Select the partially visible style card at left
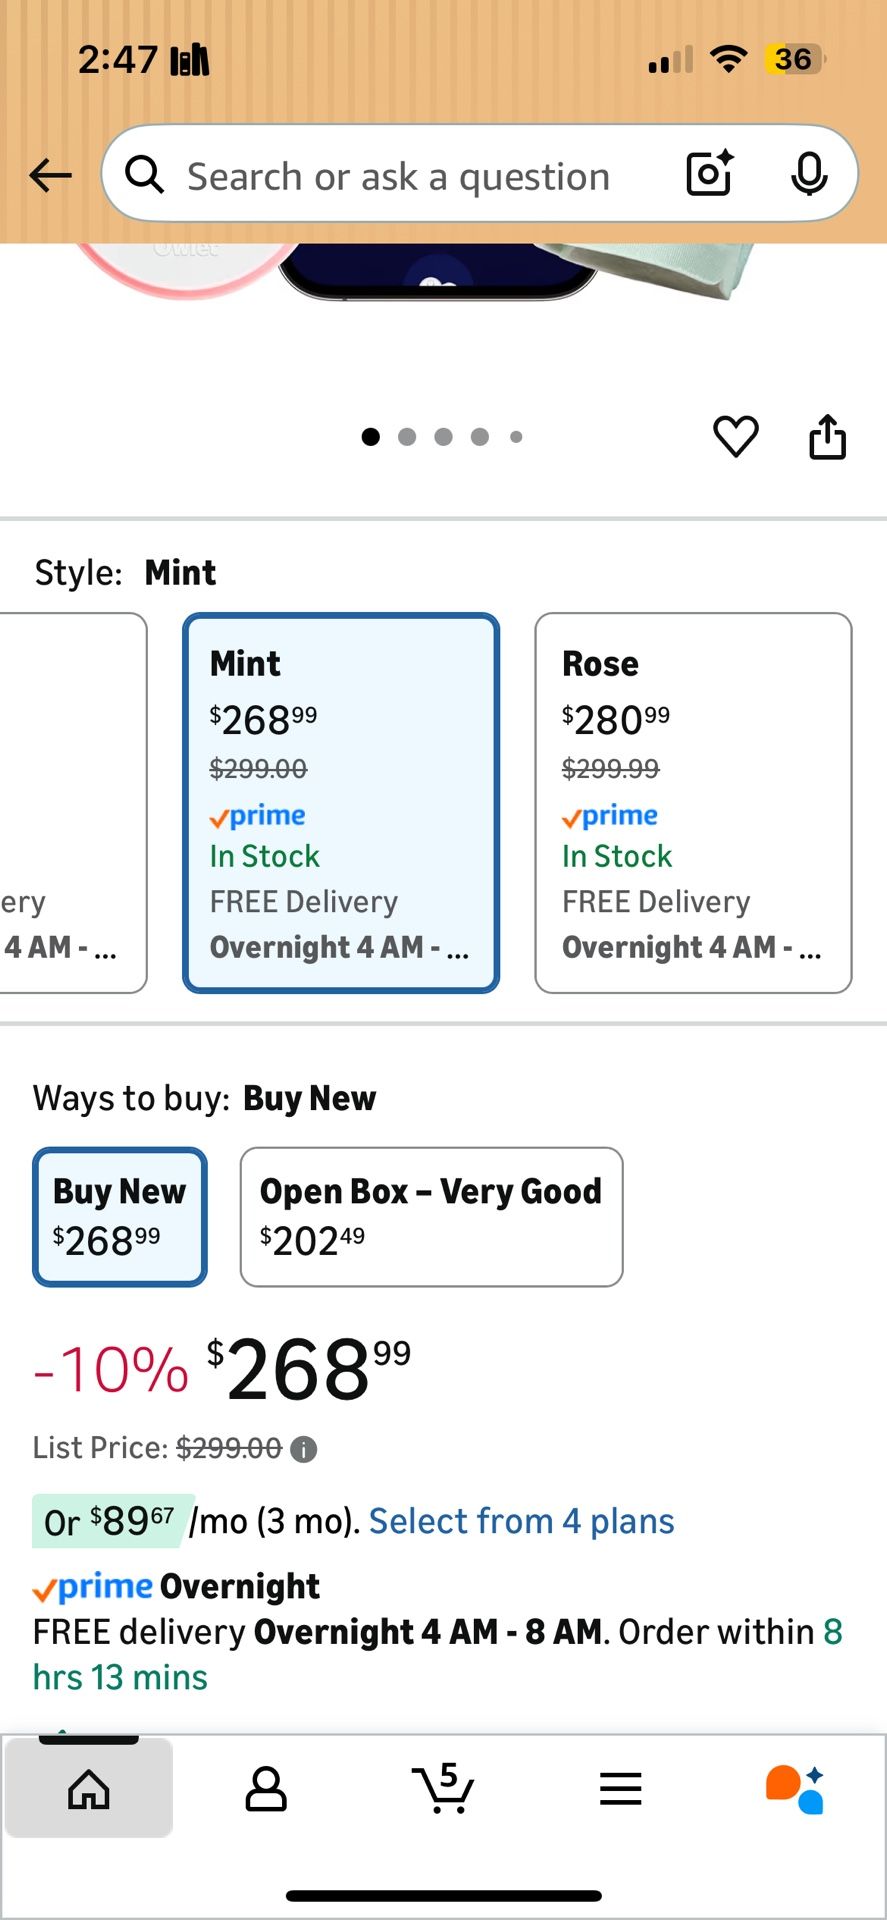This screenshot has height=1920, width=887. pyautogui.click(x=70, y=802)
